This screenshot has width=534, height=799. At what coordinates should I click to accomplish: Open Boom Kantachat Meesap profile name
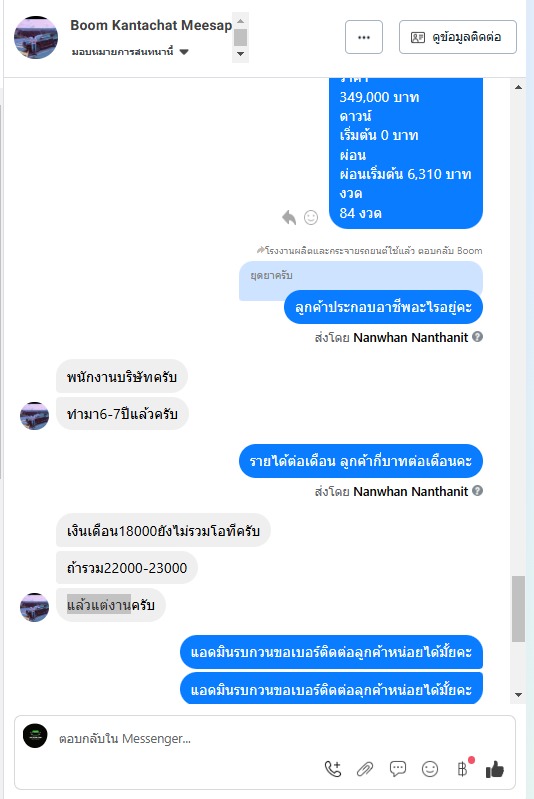tap(151, 25)
